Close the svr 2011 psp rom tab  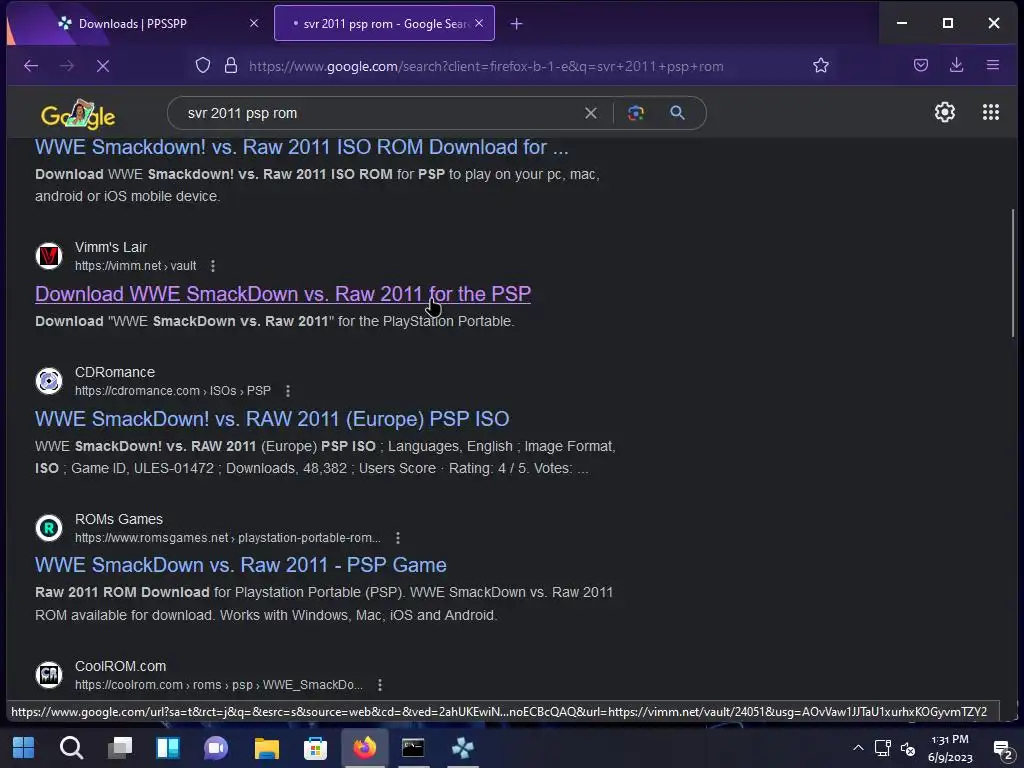tap(479, 24)
